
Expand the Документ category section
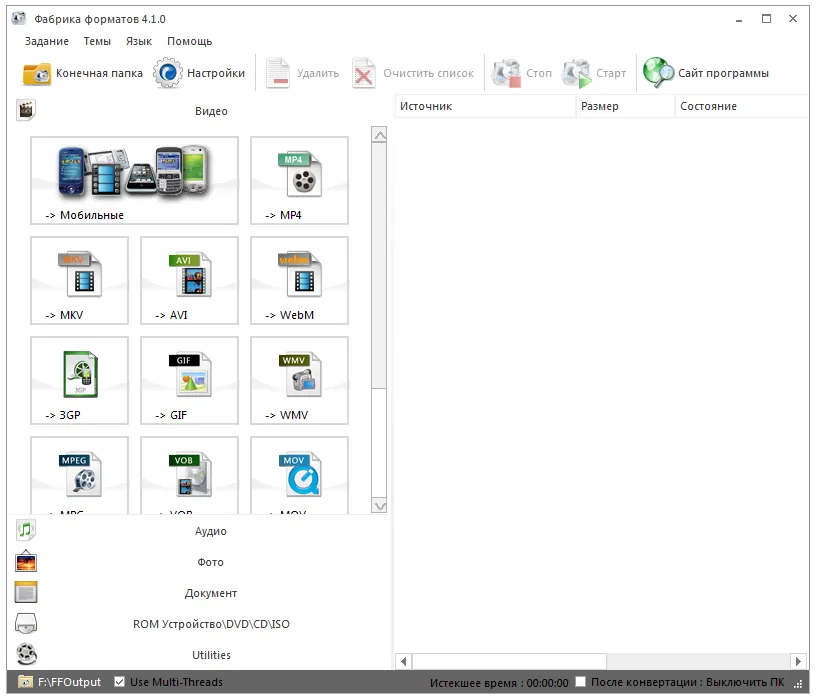210,593
